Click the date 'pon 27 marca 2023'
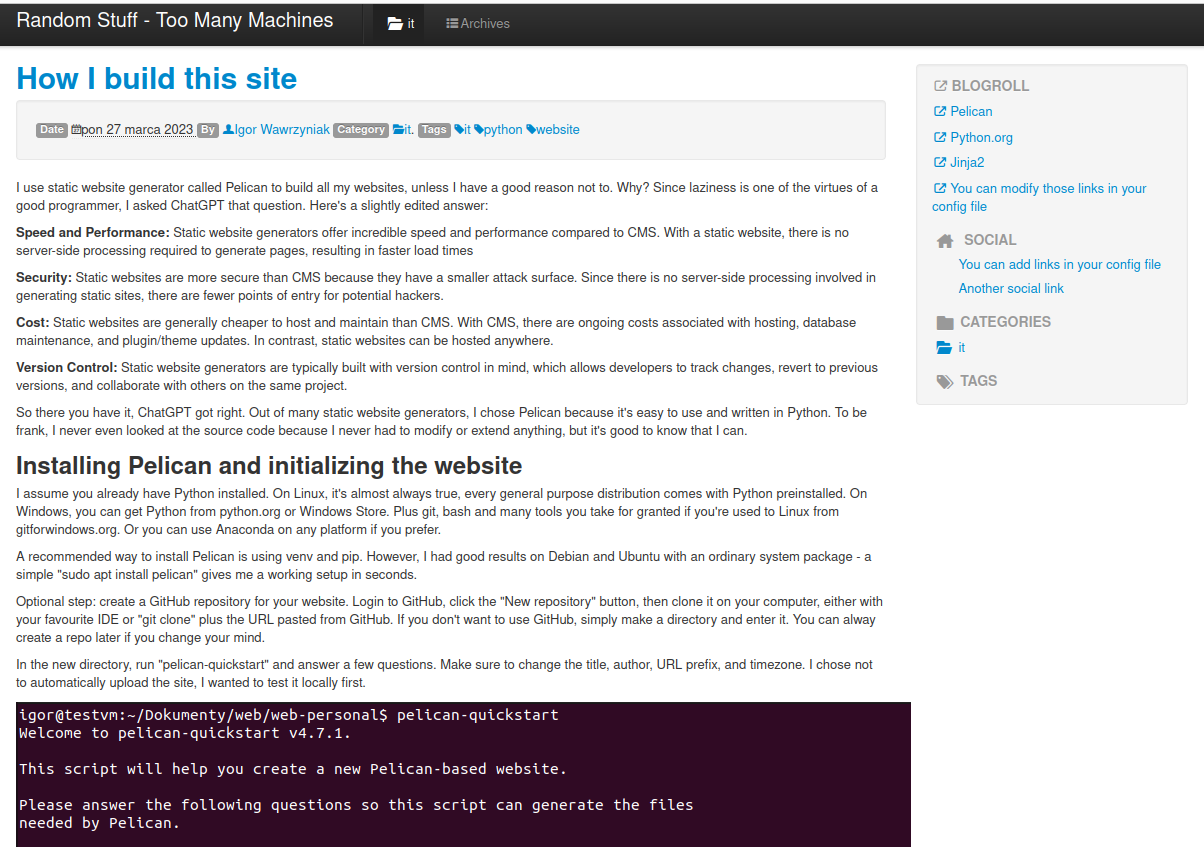 coord(138,130)
